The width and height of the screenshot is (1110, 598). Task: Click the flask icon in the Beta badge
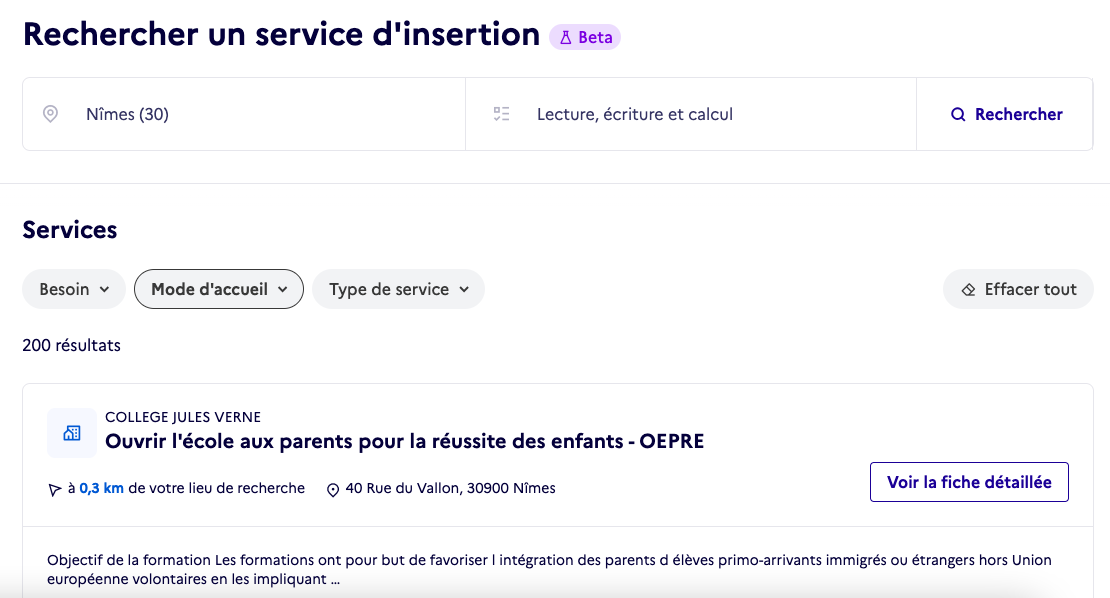click(566, 38)
